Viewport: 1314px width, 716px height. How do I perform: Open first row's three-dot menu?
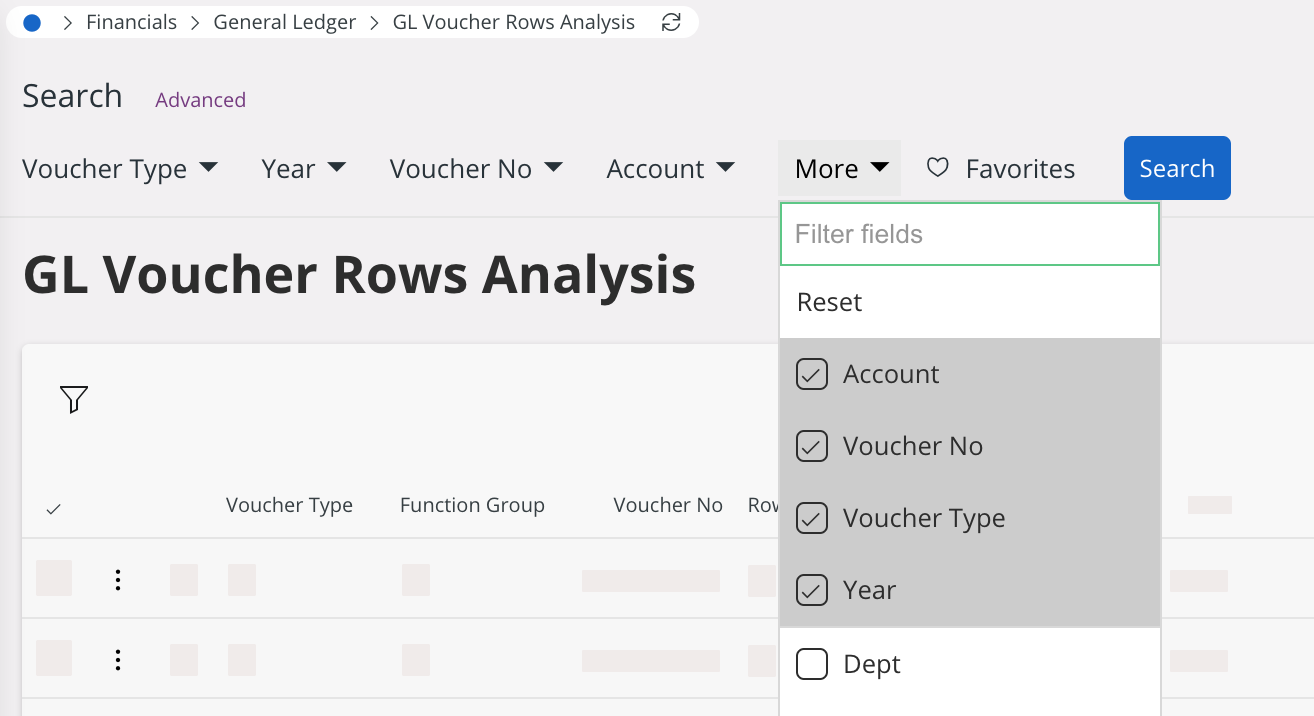tap(118, 580)
